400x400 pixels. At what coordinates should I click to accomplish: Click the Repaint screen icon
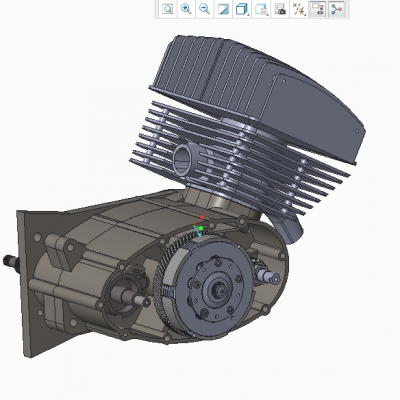[x=223, y=9]
